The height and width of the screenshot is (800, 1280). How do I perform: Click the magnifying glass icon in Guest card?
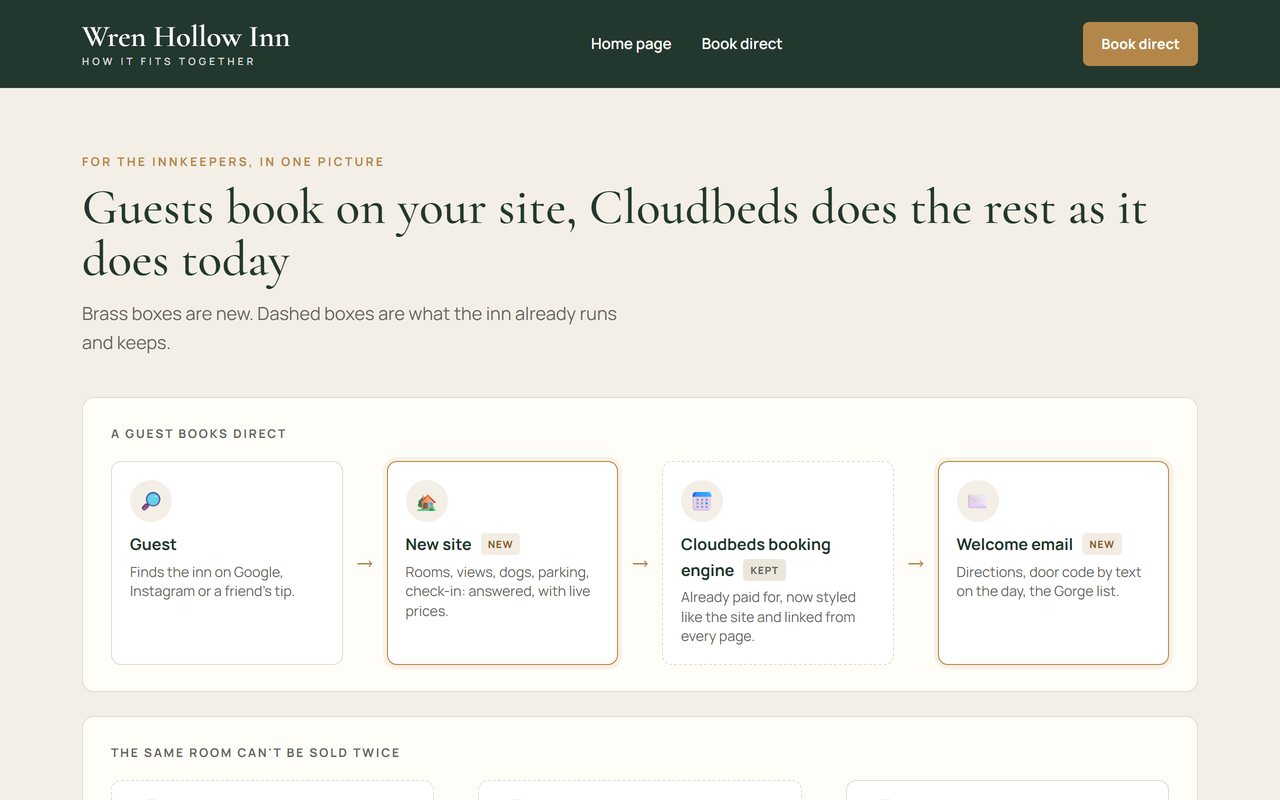(151, 501)
